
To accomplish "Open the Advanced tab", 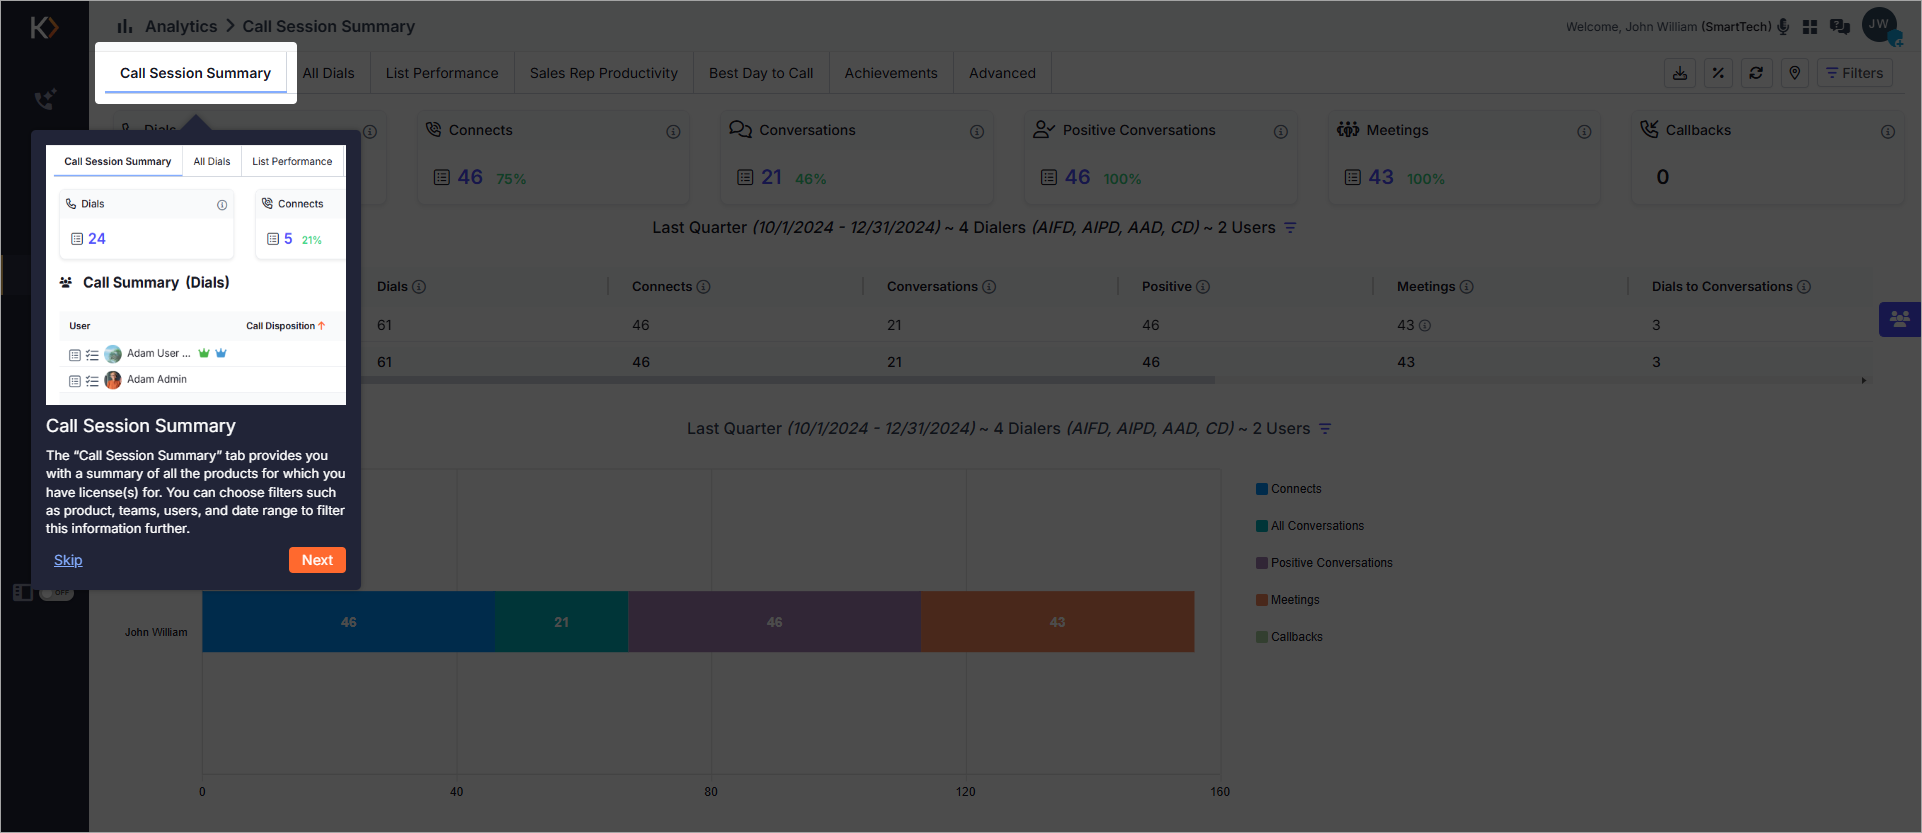I will click(1002, 73).
